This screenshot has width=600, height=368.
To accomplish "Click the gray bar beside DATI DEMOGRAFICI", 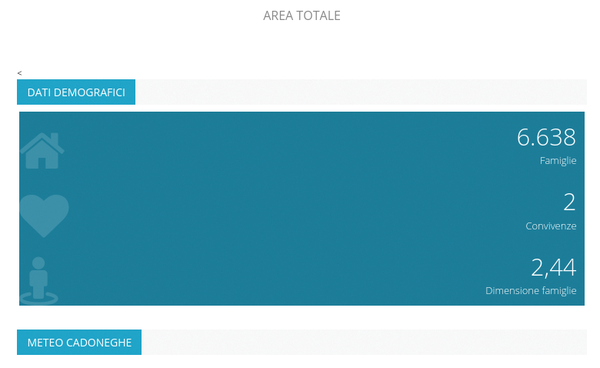I will click(x=361, y=92).
